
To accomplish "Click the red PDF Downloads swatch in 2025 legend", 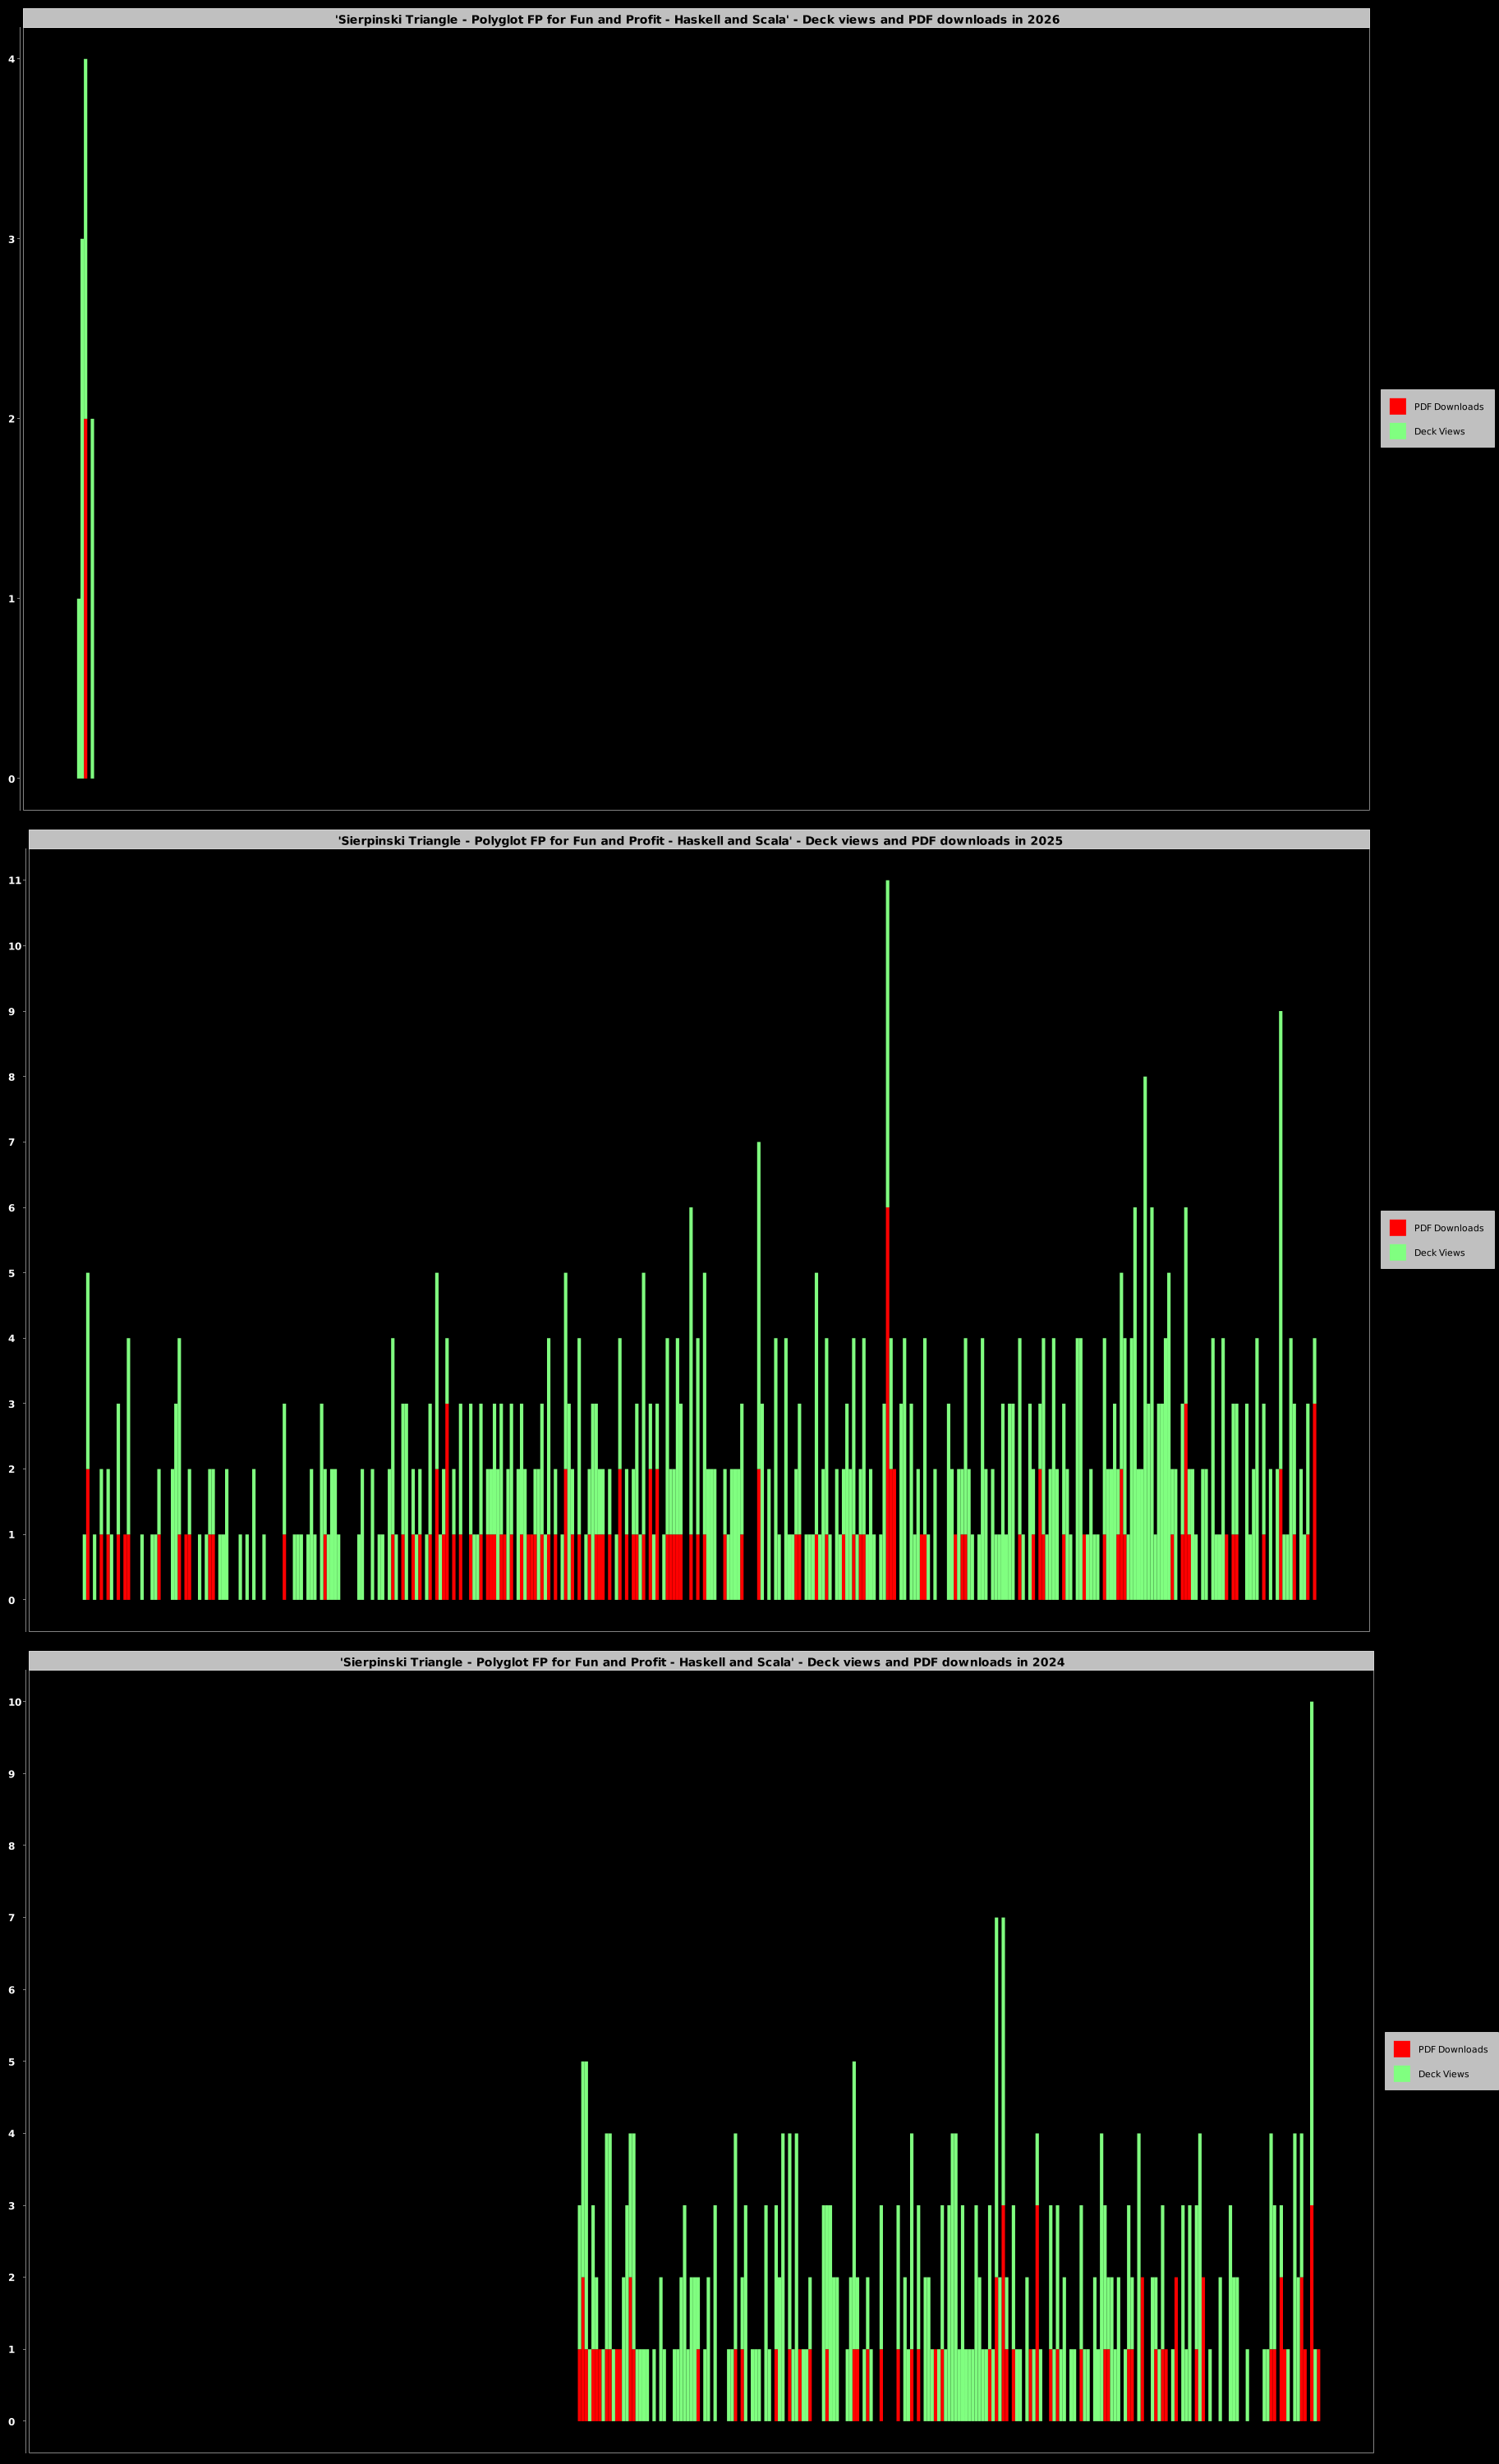I will click(1397, 1227).
